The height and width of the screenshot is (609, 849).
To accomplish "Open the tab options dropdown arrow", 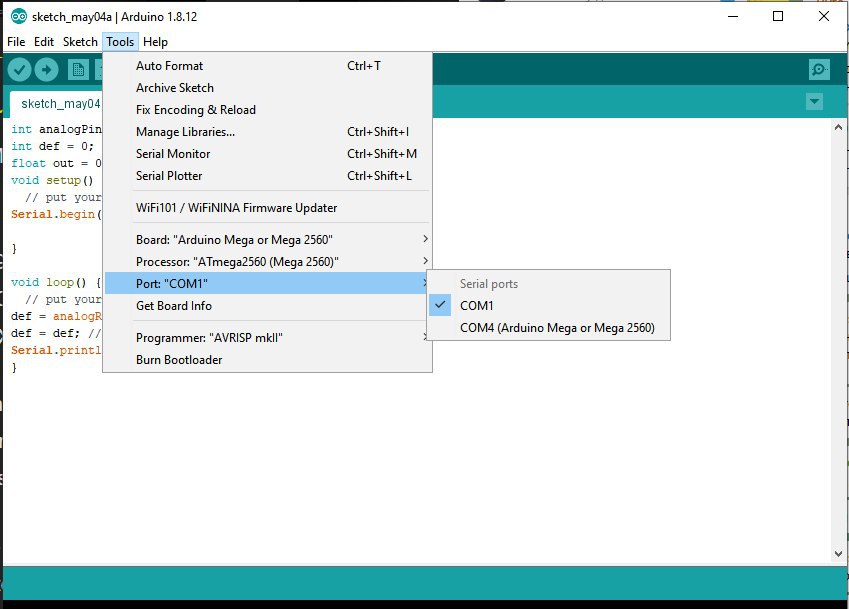I will click(814, 101).
